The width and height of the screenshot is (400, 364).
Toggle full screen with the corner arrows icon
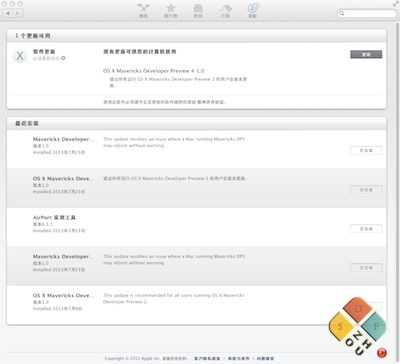[x=395, y=4]
